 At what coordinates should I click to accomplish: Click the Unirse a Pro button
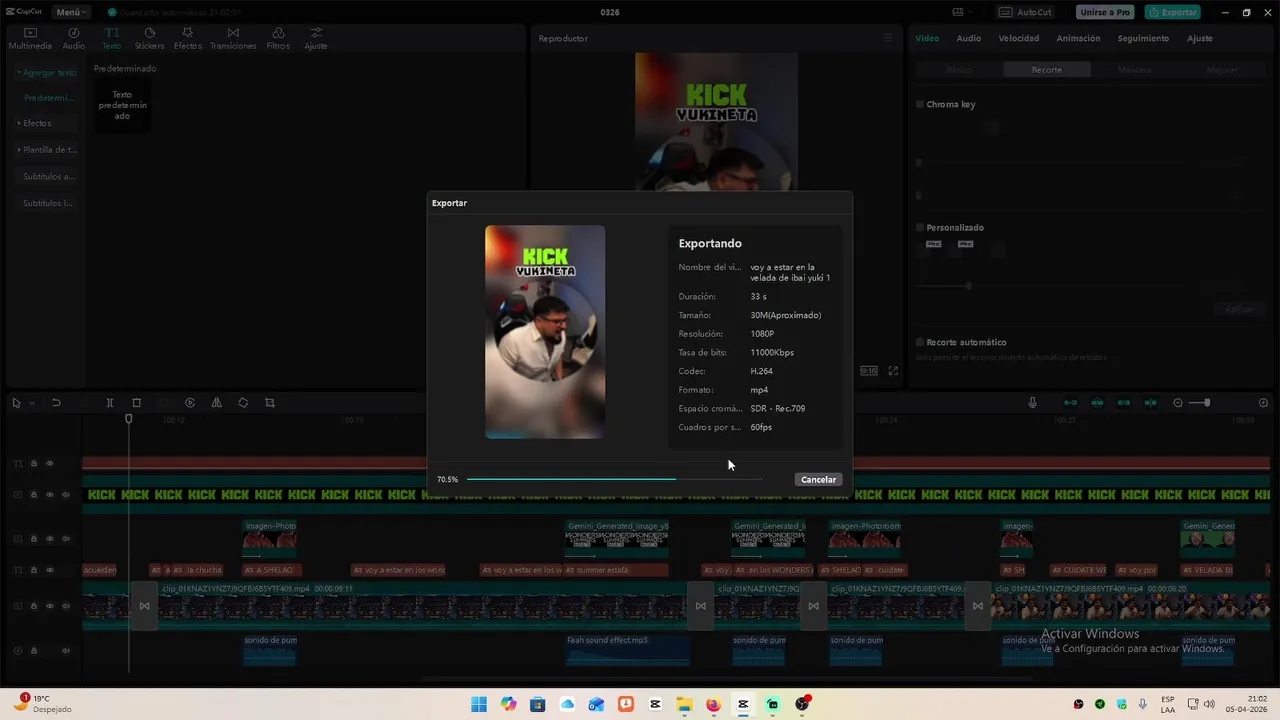(1105, 12)
